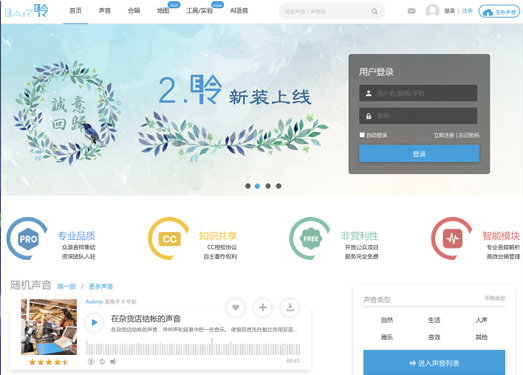
Task: Select the 器乐 sound type
Action: tap(387, 337)
